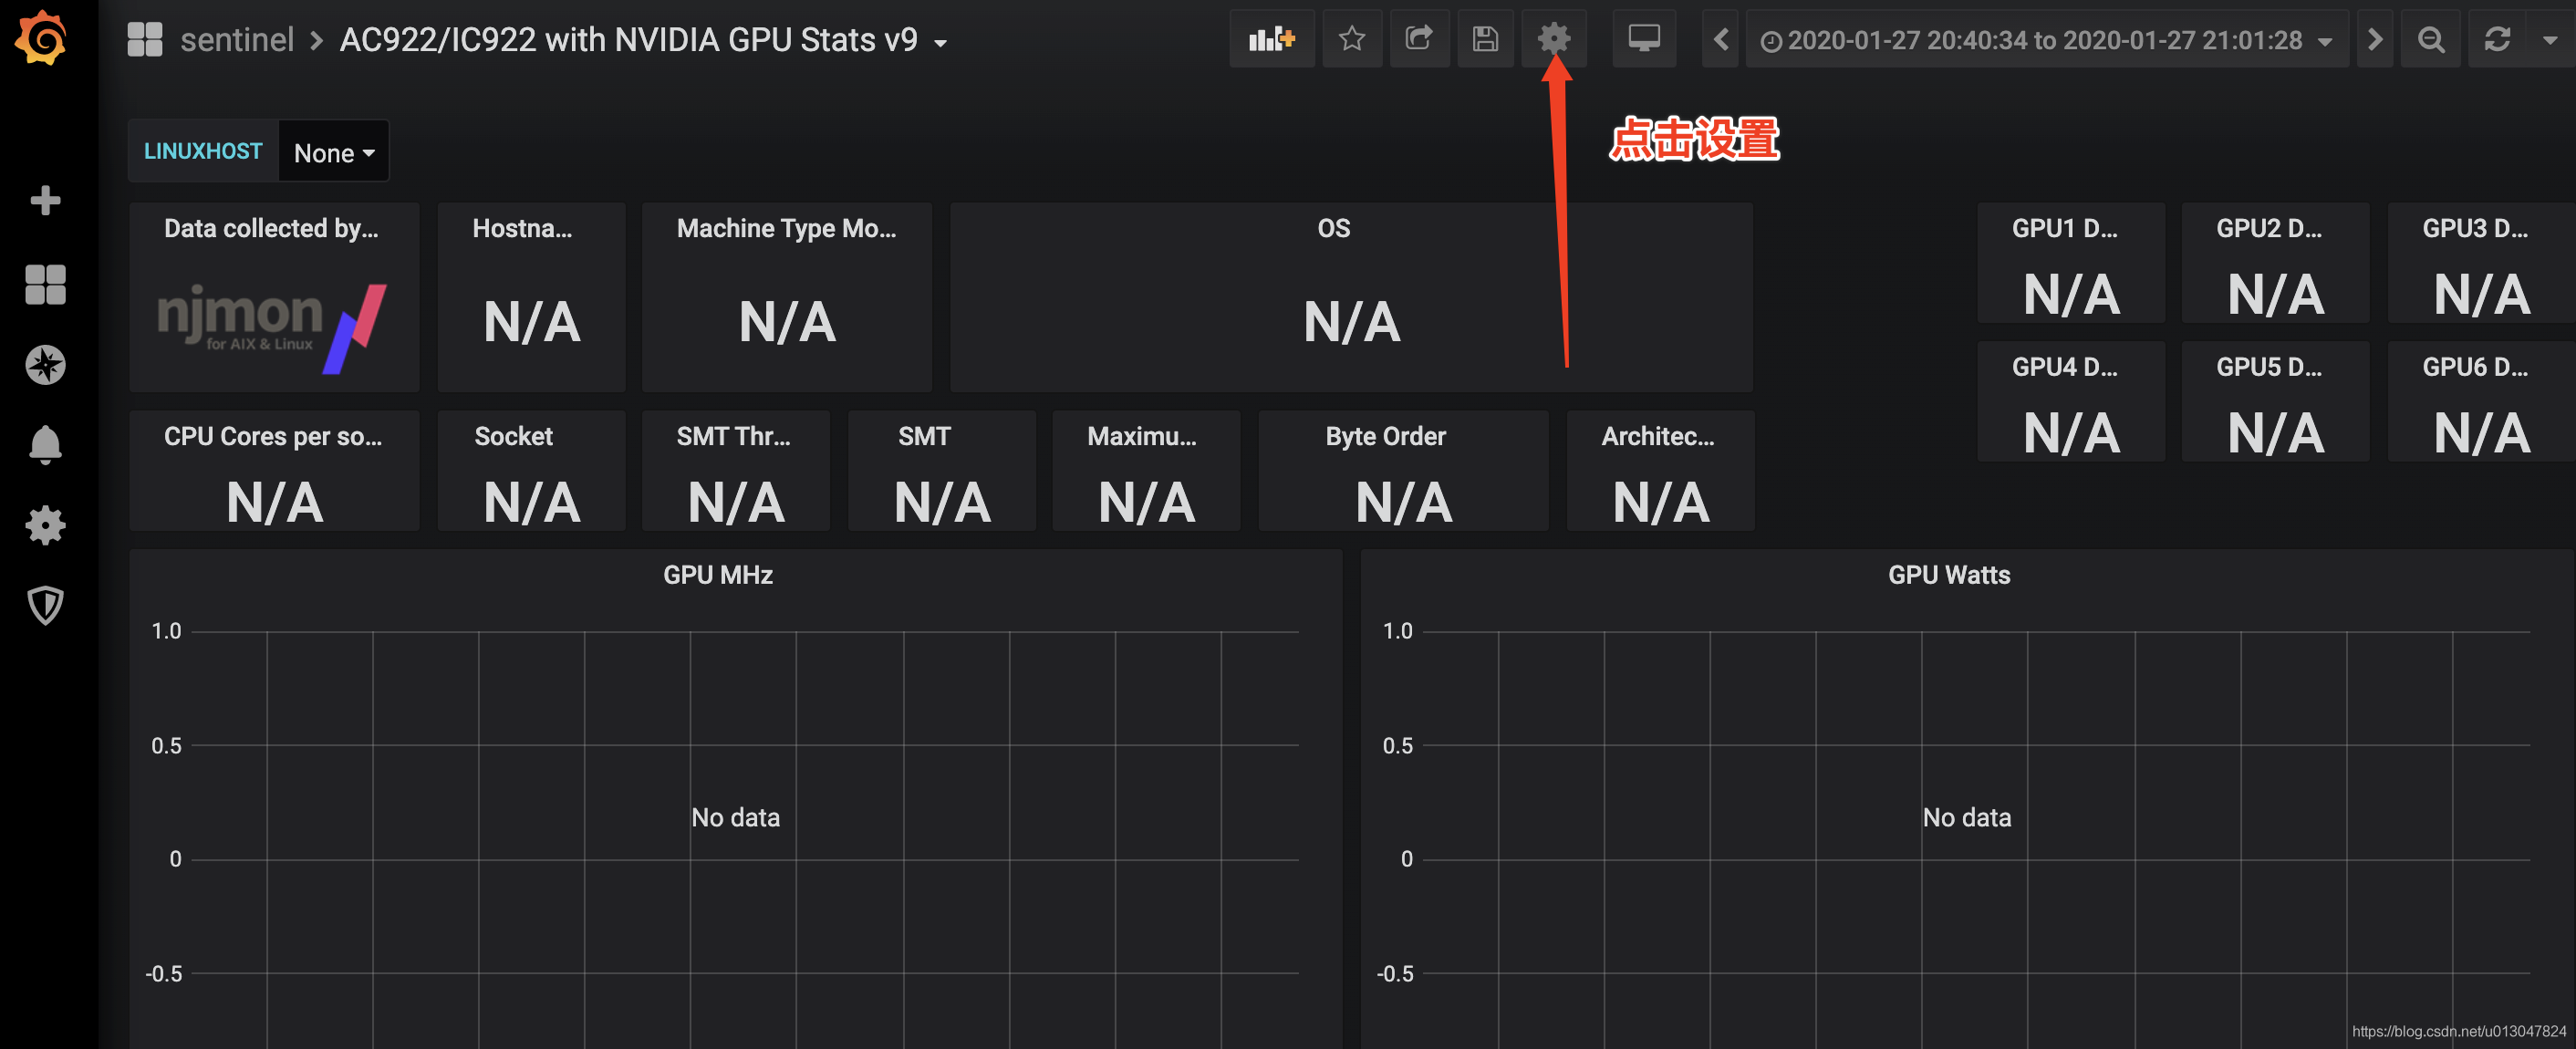The image size is (2576, 1049).
Task: Cycle view mode with monitor icon
Action: pyautogui.click(x=1643, y=39)
